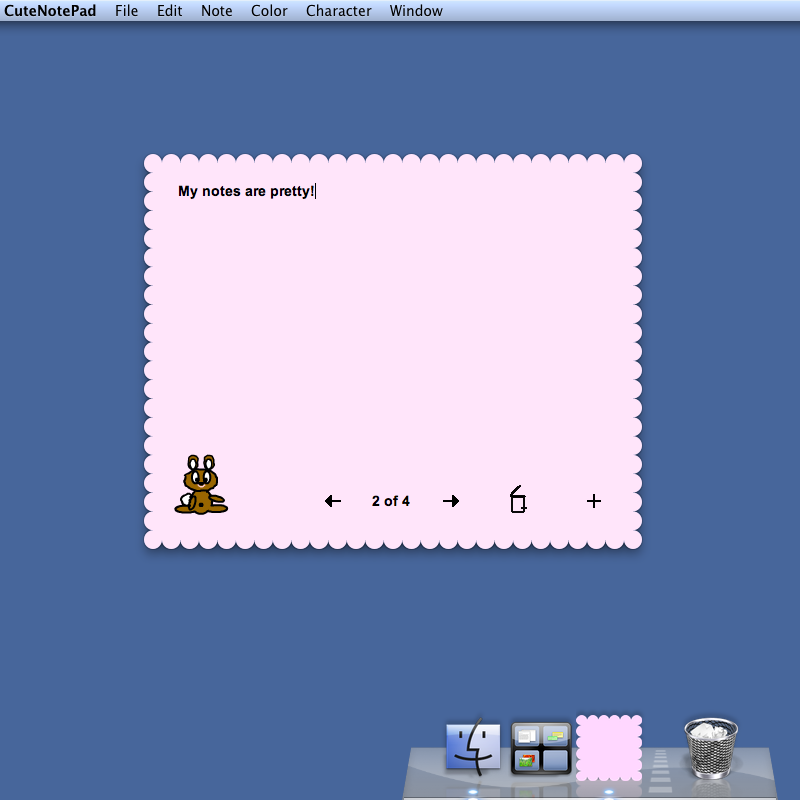Image resolution: width=800 pixels, height=800 pixels.
Task: Open the Color menu
Action: (x=269, y=11)
